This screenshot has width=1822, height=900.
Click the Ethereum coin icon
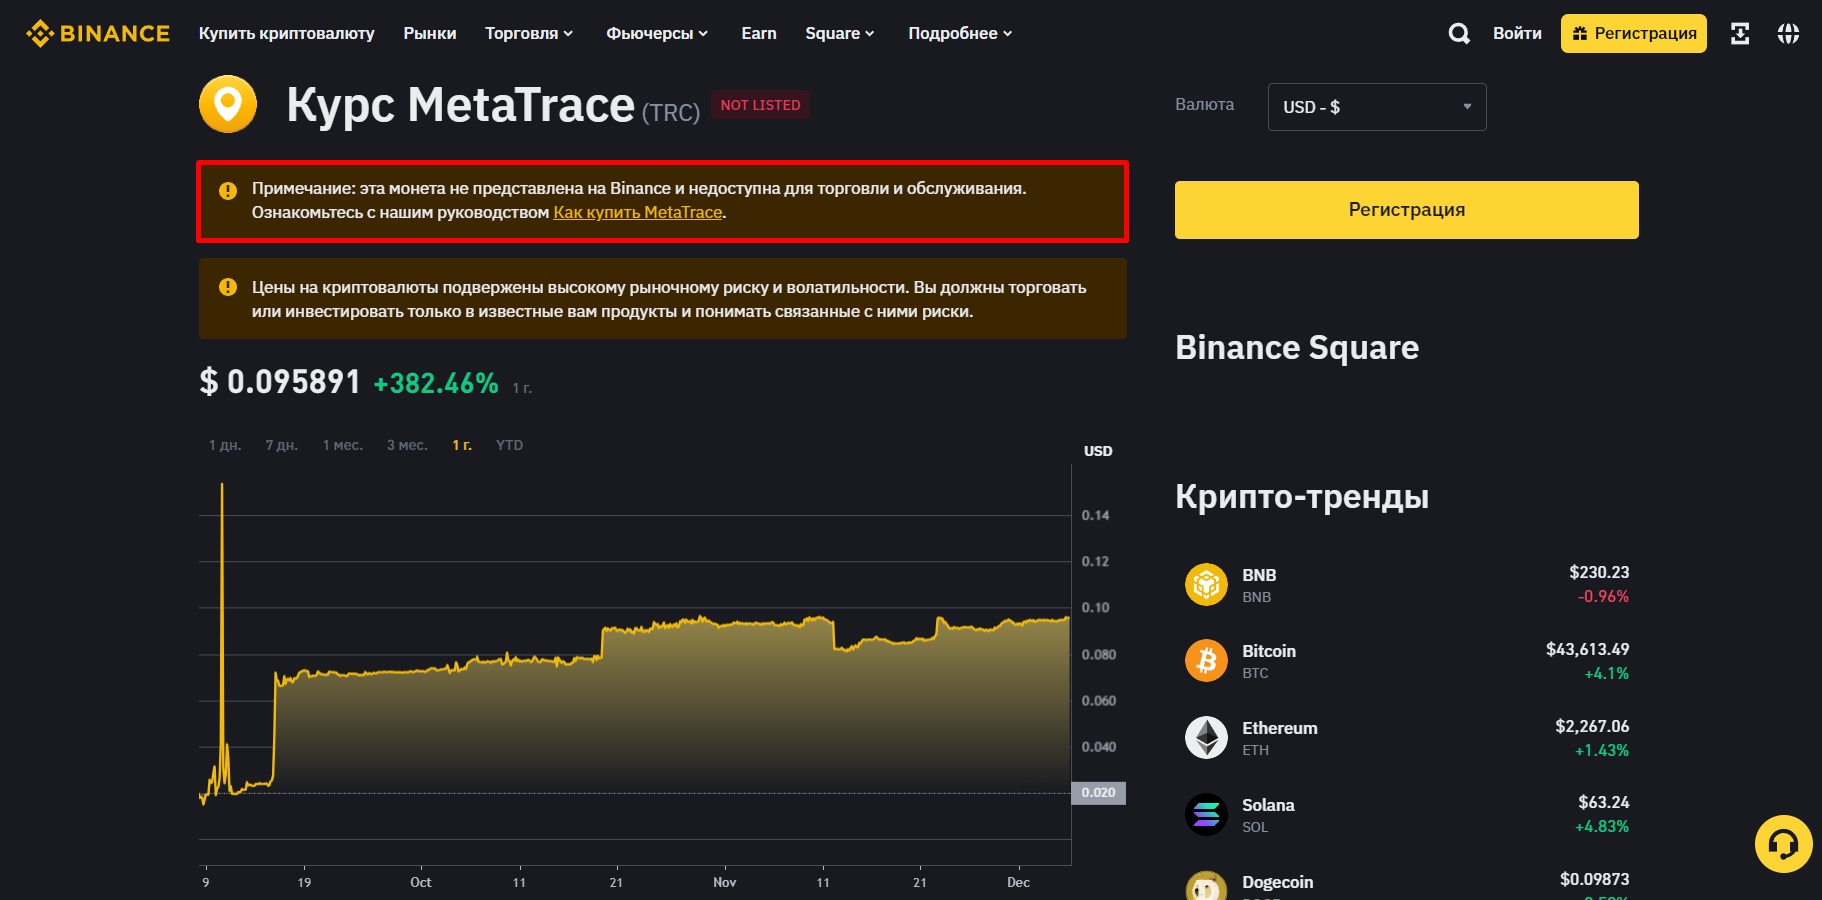(1206, 738)
